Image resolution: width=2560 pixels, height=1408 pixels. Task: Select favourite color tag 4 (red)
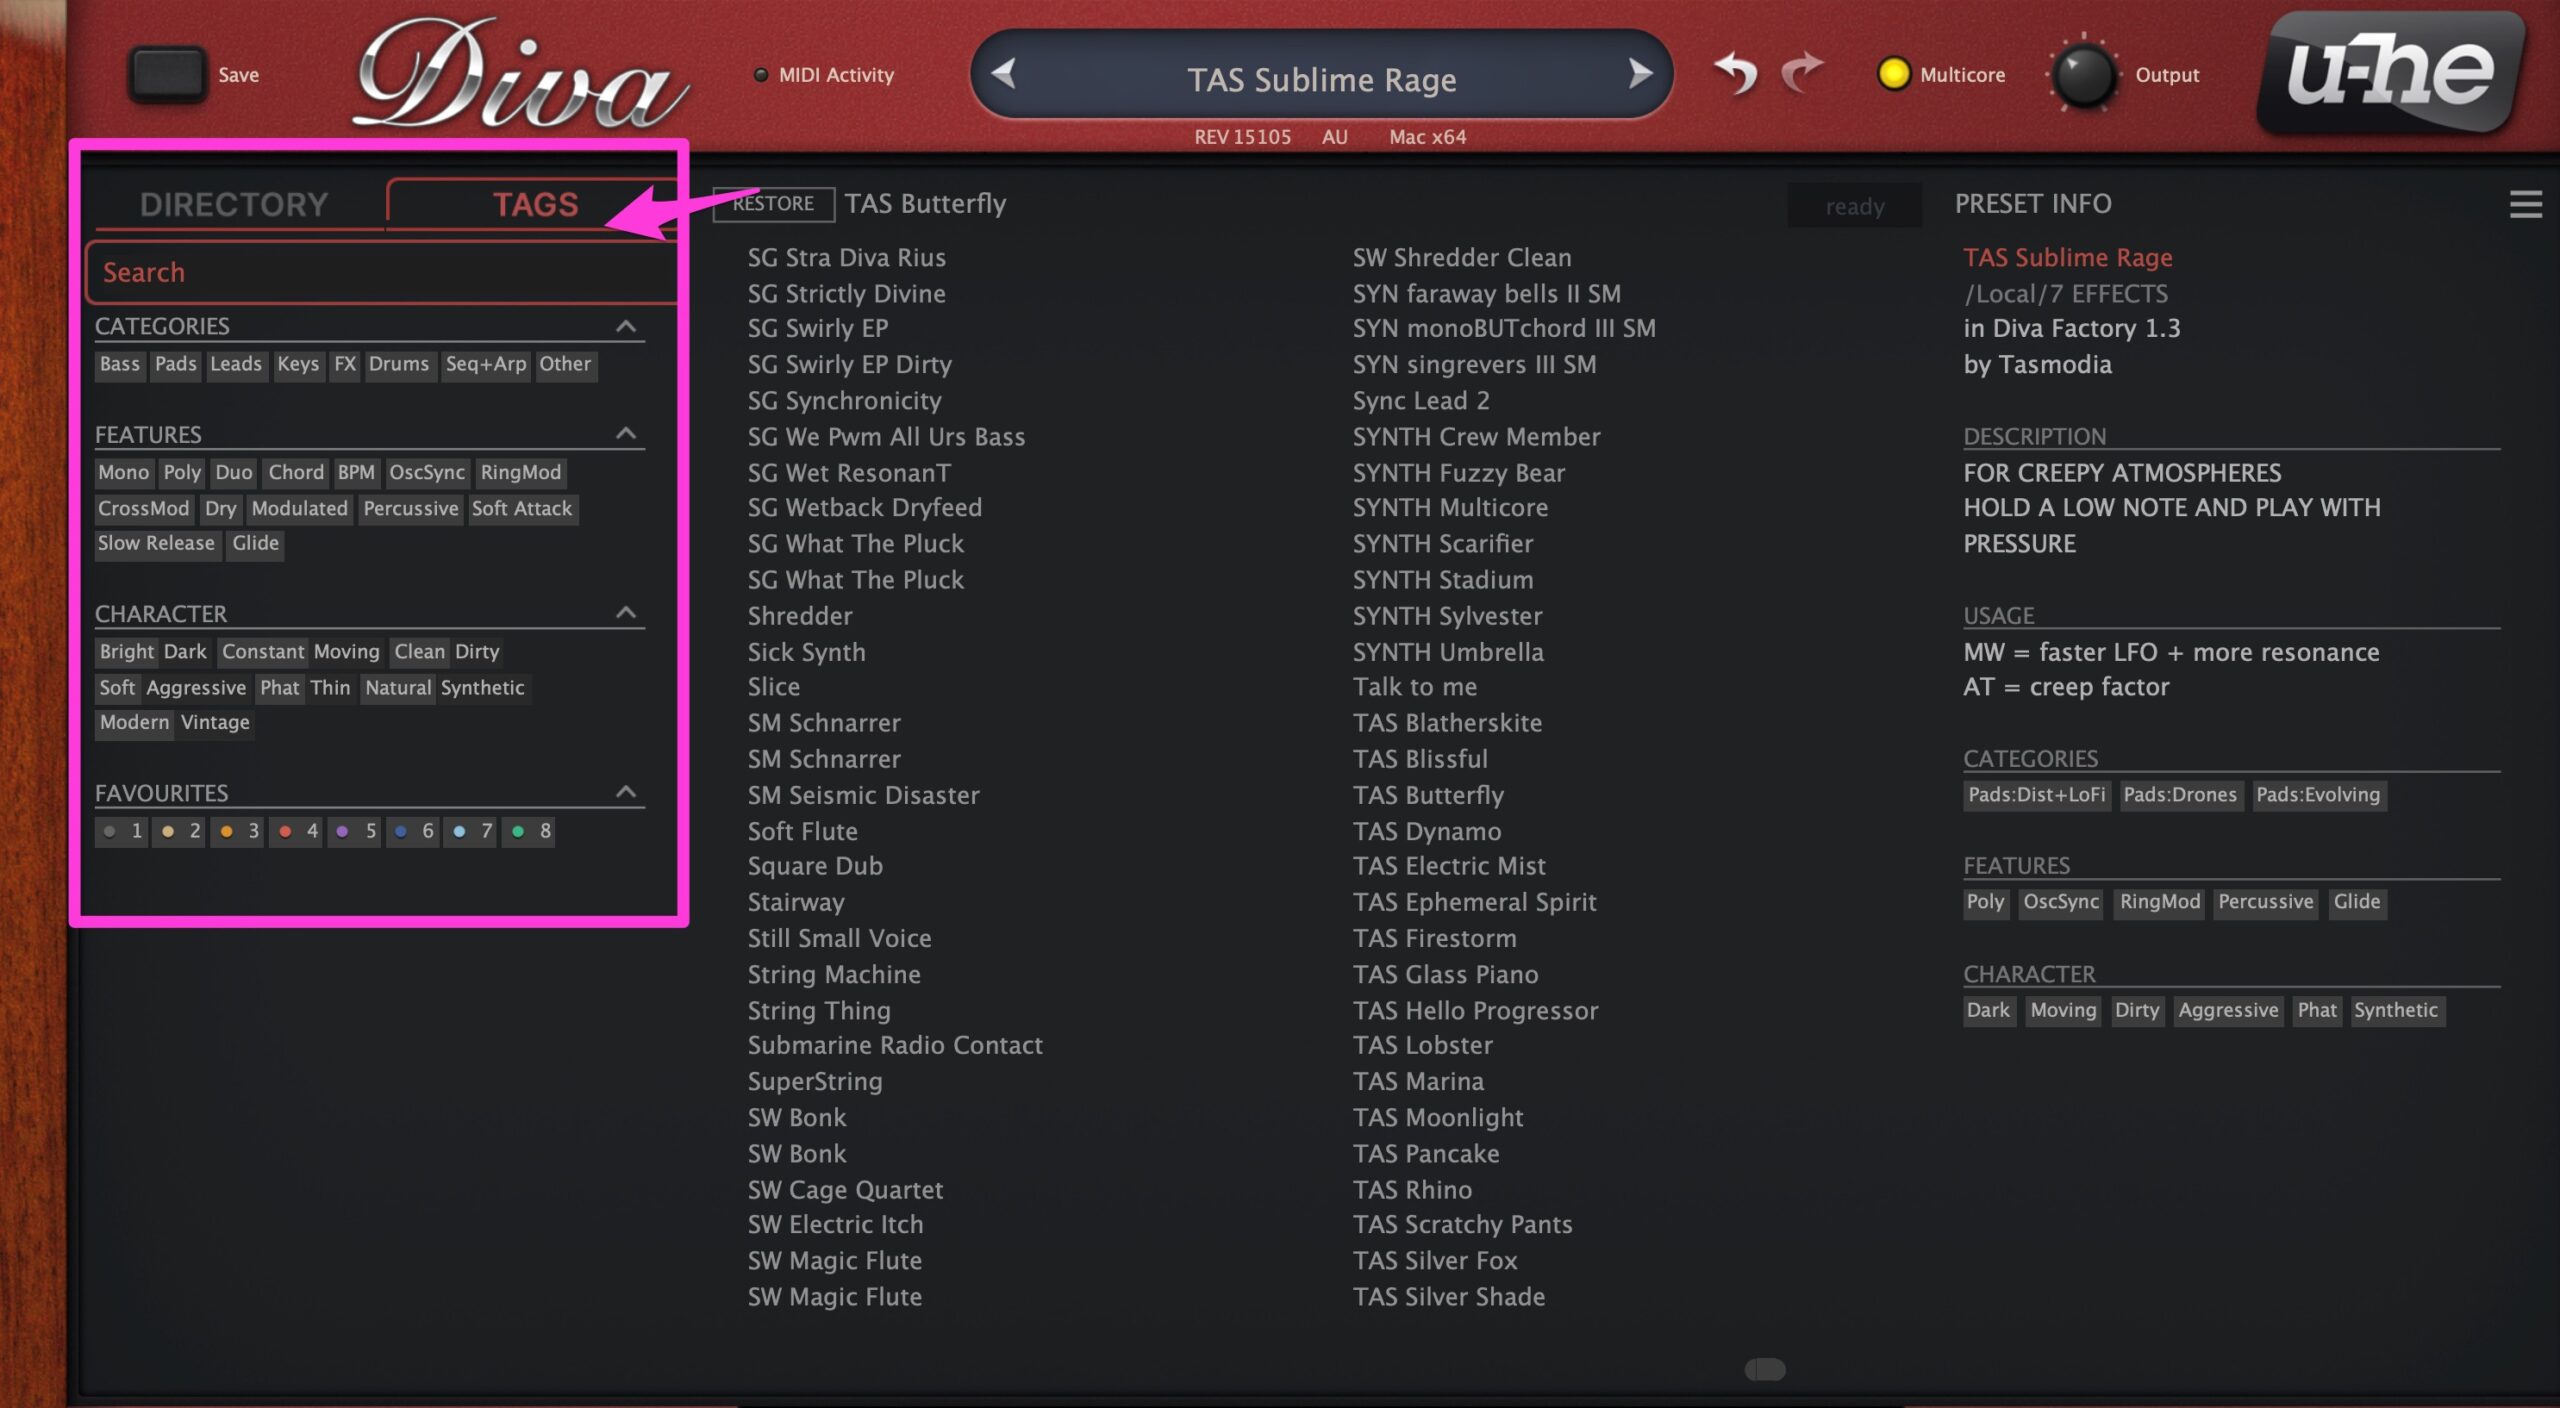tap(298, 830)
